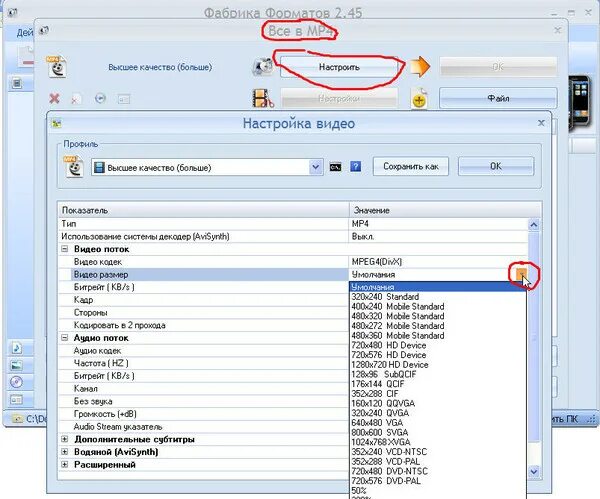This screenshot has width=600, height=499.
Task: Click the settings list scroll down arrow
Action: pyautogui.click(x=534, y=472)
